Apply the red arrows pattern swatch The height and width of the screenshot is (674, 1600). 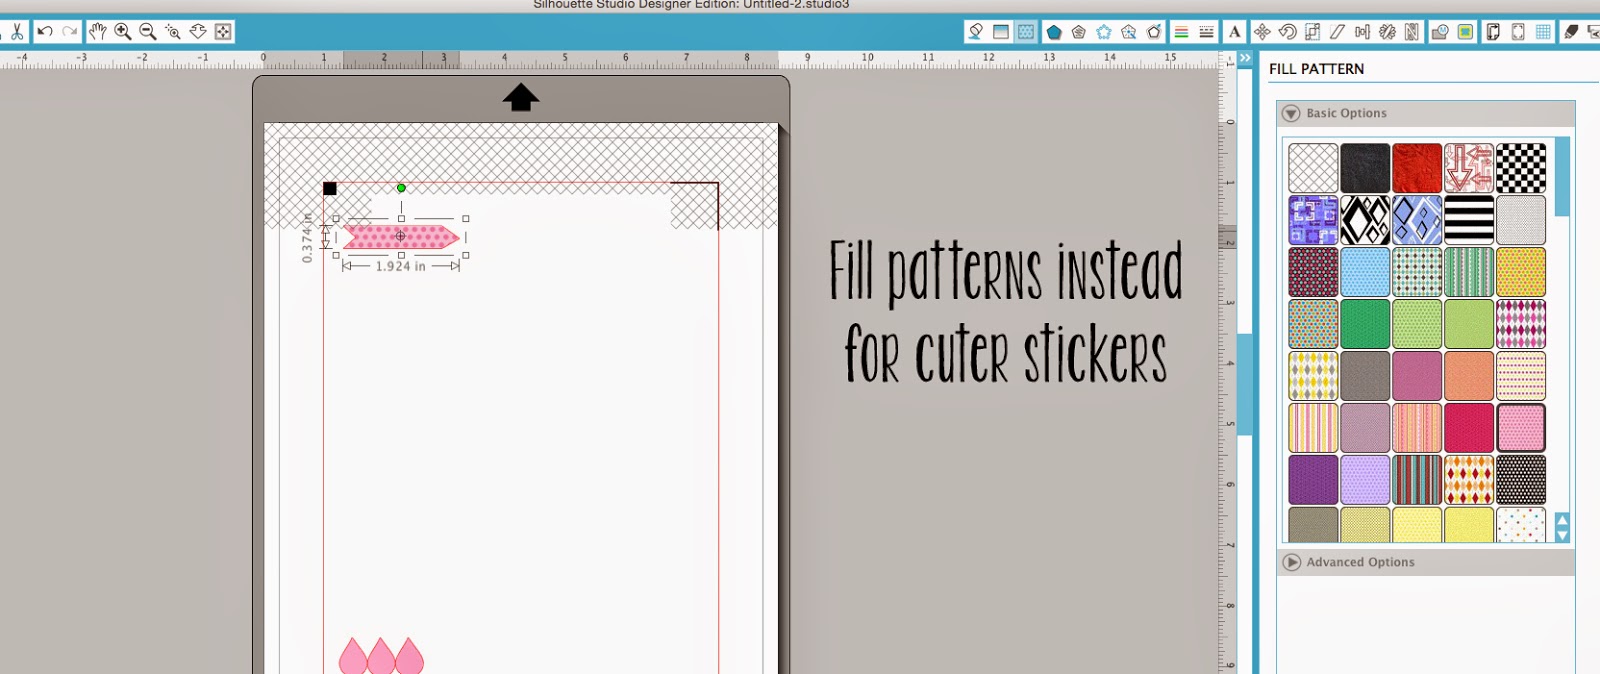1469,168
